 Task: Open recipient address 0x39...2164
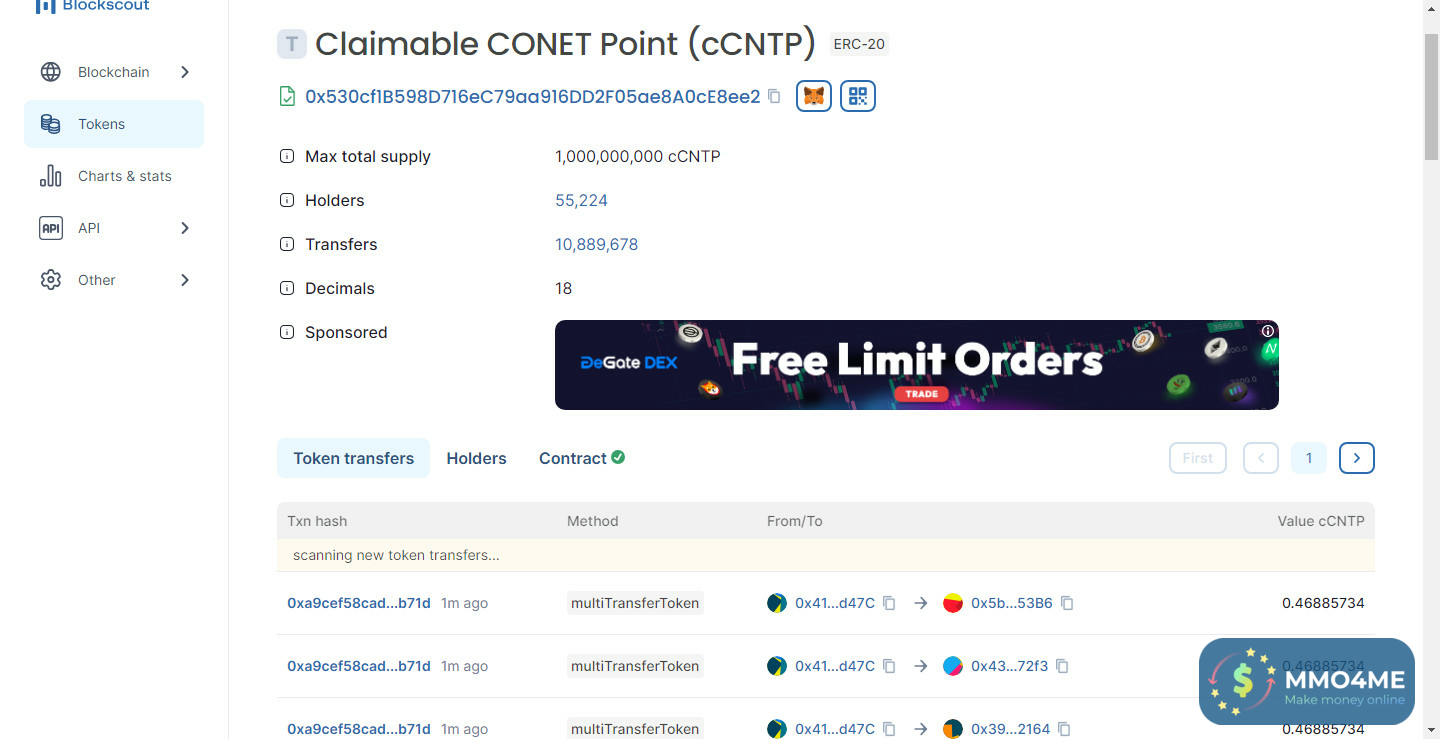click(x=1011, y=729)
